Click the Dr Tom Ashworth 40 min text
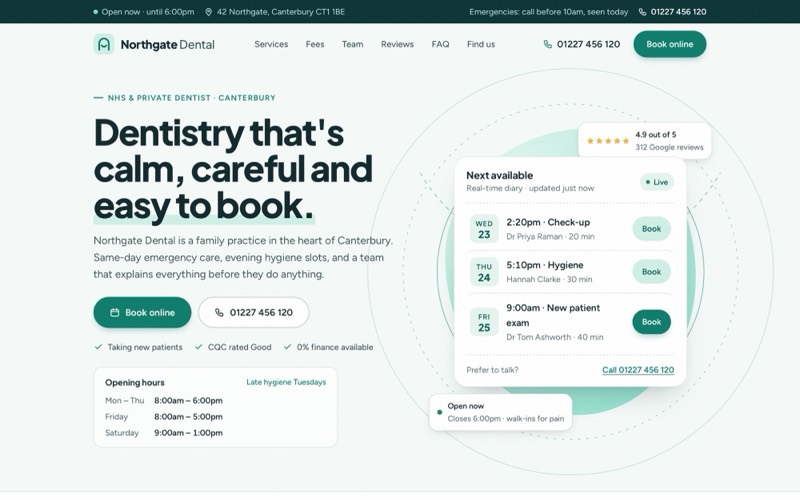 pyautogui.click(x=555, y=337)
